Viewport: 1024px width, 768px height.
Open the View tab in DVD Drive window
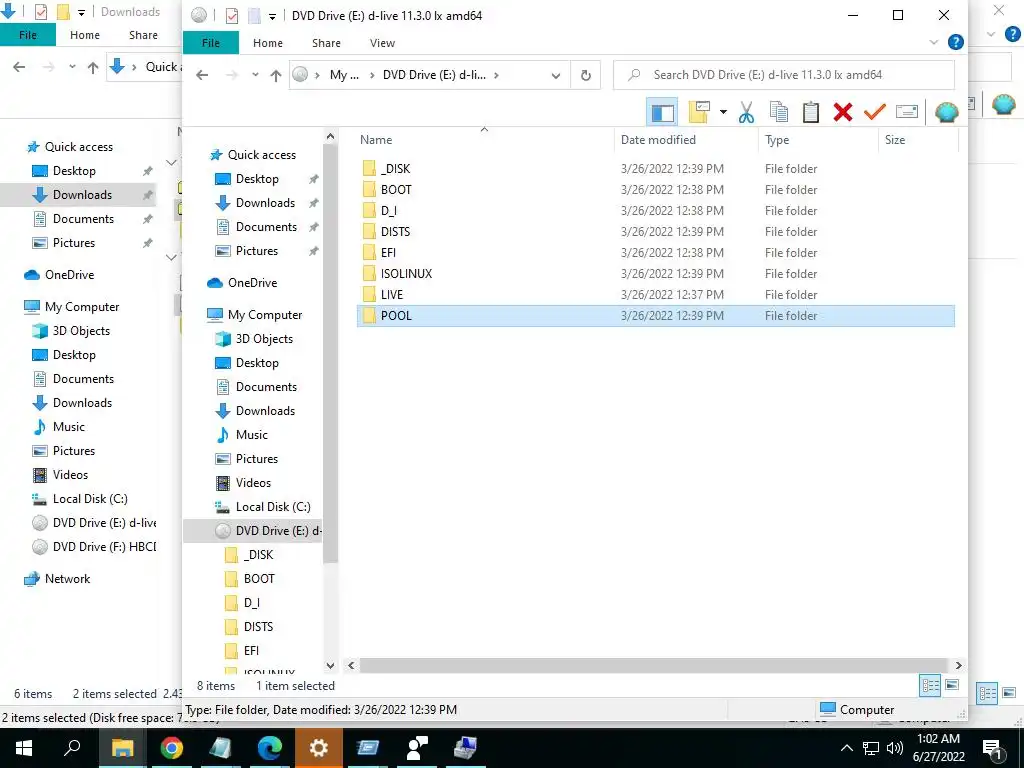(382, 42)
